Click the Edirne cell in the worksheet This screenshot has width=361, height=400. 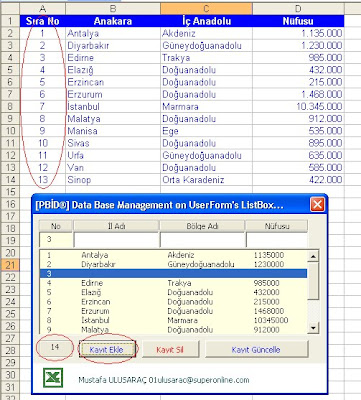tap(113, 58)
